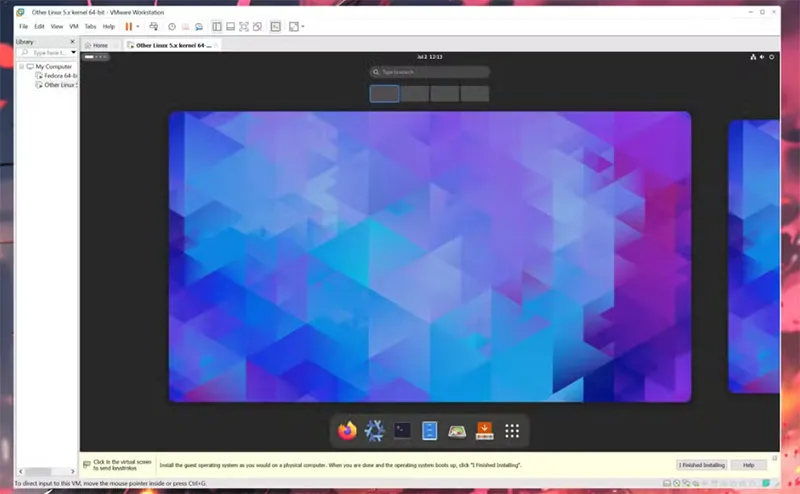The image size is (800, 494).
Task: Open the Files manager from dock
Action: point(430,431)
